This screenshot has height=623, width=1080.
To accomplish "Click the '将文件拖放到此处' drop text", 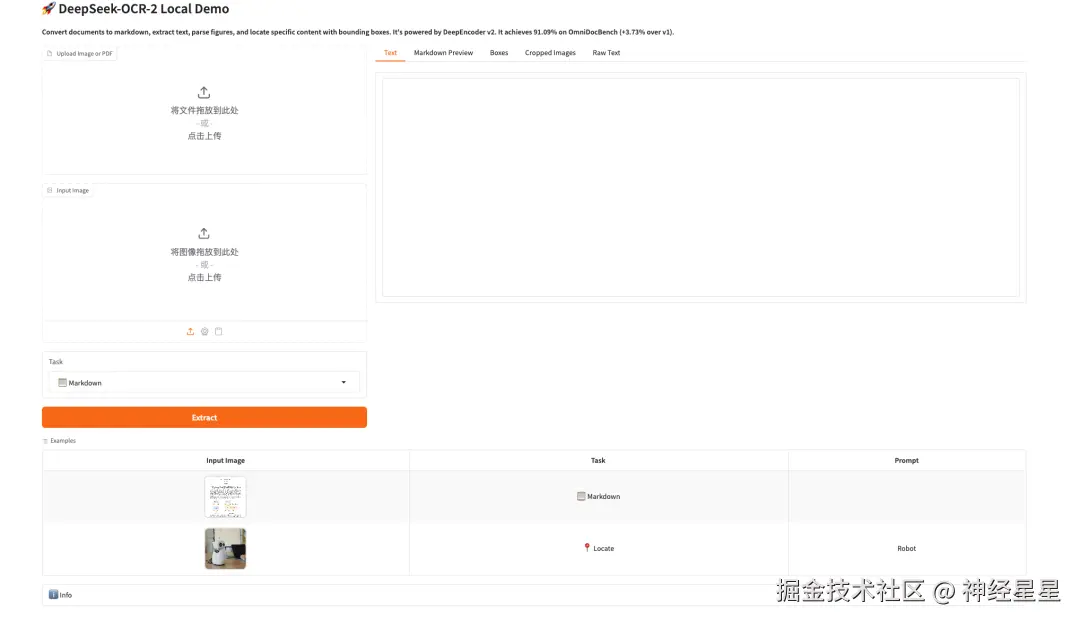I will point(205,110).
